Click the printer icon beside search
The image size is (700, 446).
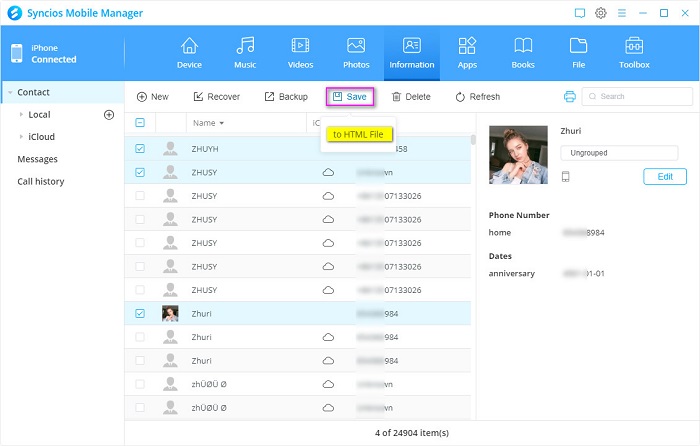point(569,97)
